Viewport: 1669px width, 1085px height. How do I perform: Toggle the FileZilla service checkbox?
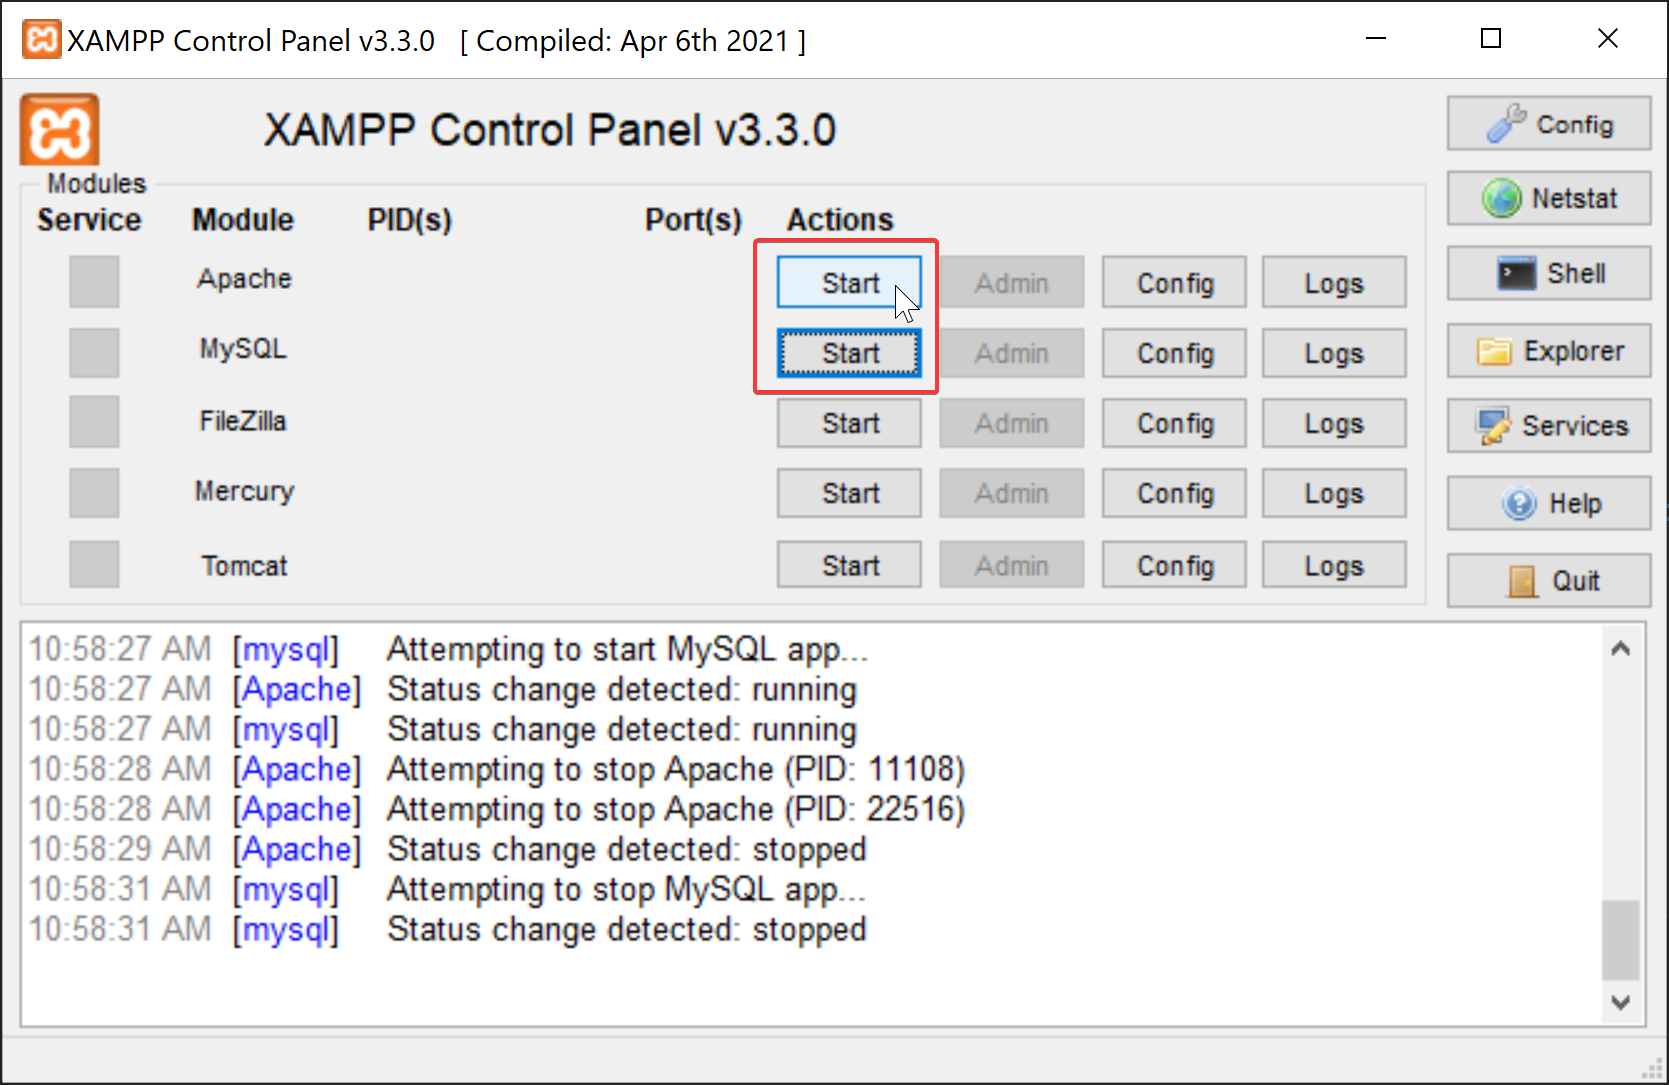[x=94, y=422]
